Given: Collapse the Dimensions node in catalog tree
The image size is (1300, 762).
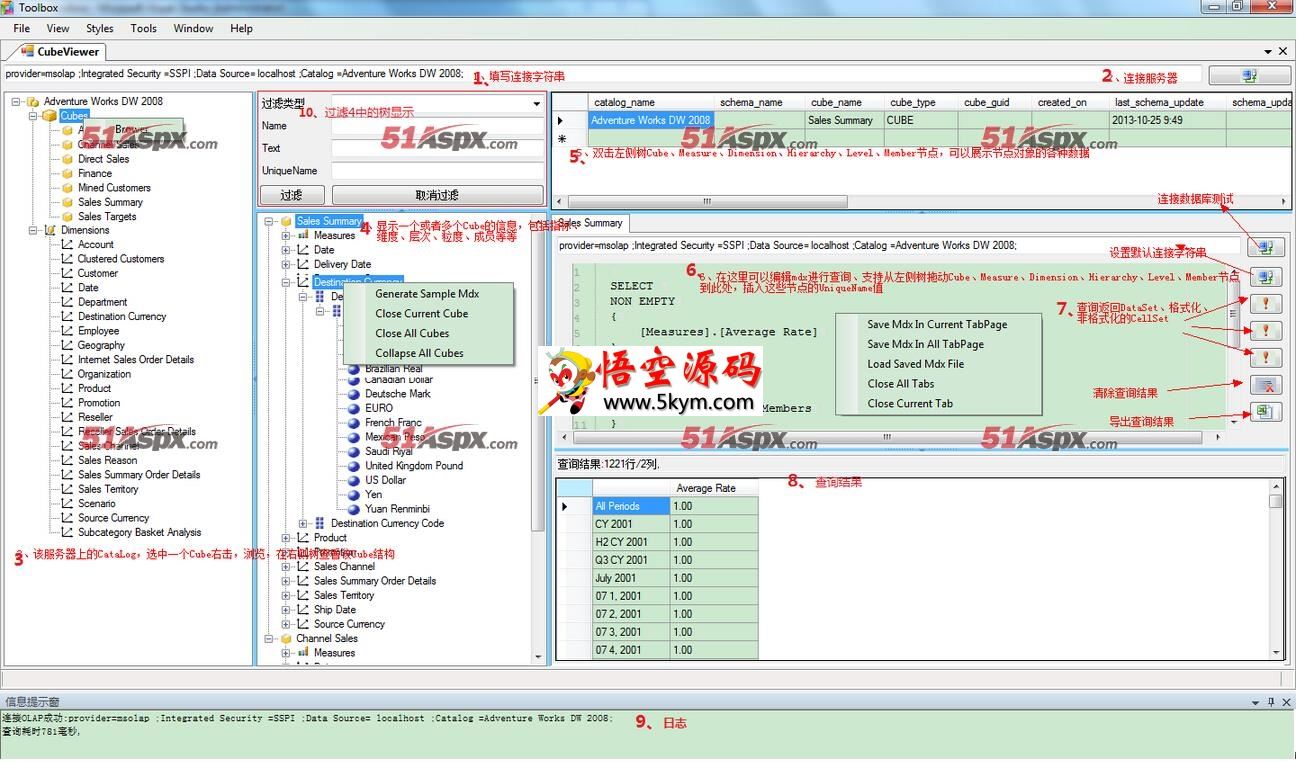Looking at the screenshot, I should click(33, 230).
